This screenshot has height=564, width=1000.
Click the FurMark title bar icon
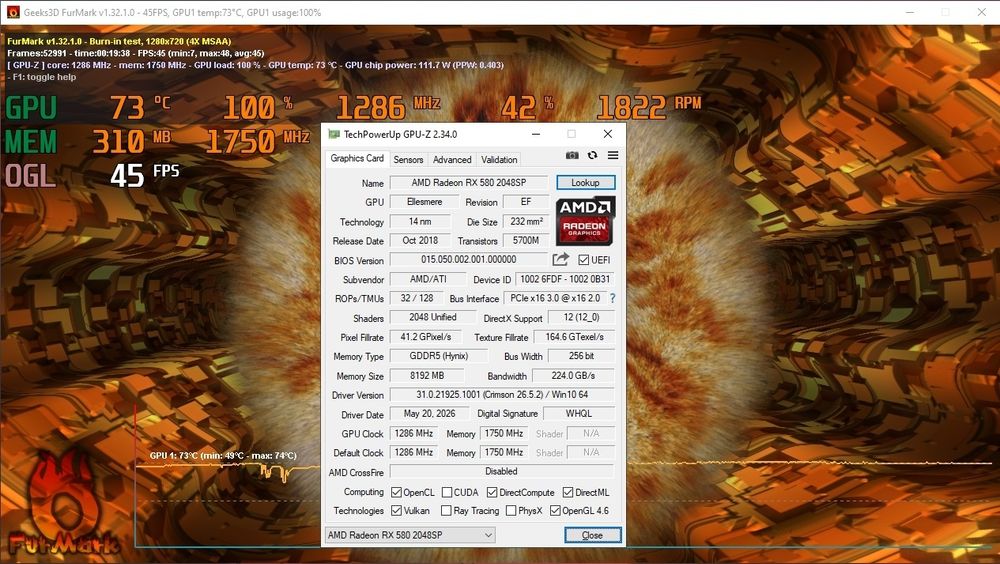[13, 12]
